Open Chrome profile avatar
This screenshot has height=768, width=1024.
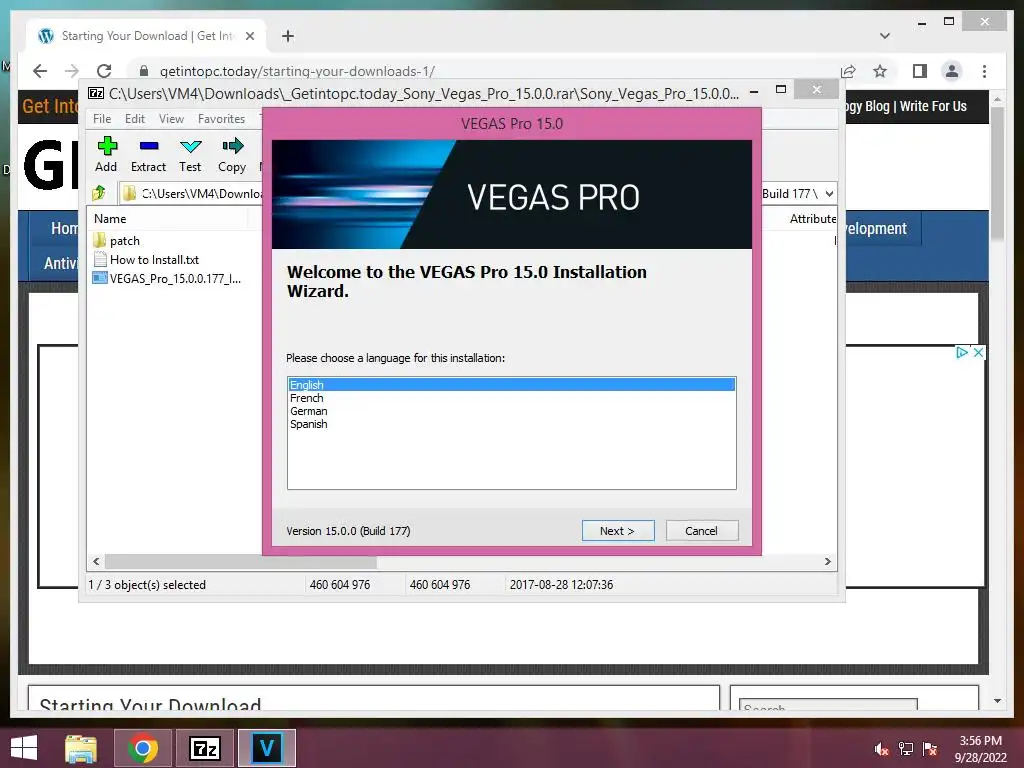tap(952, 71)
